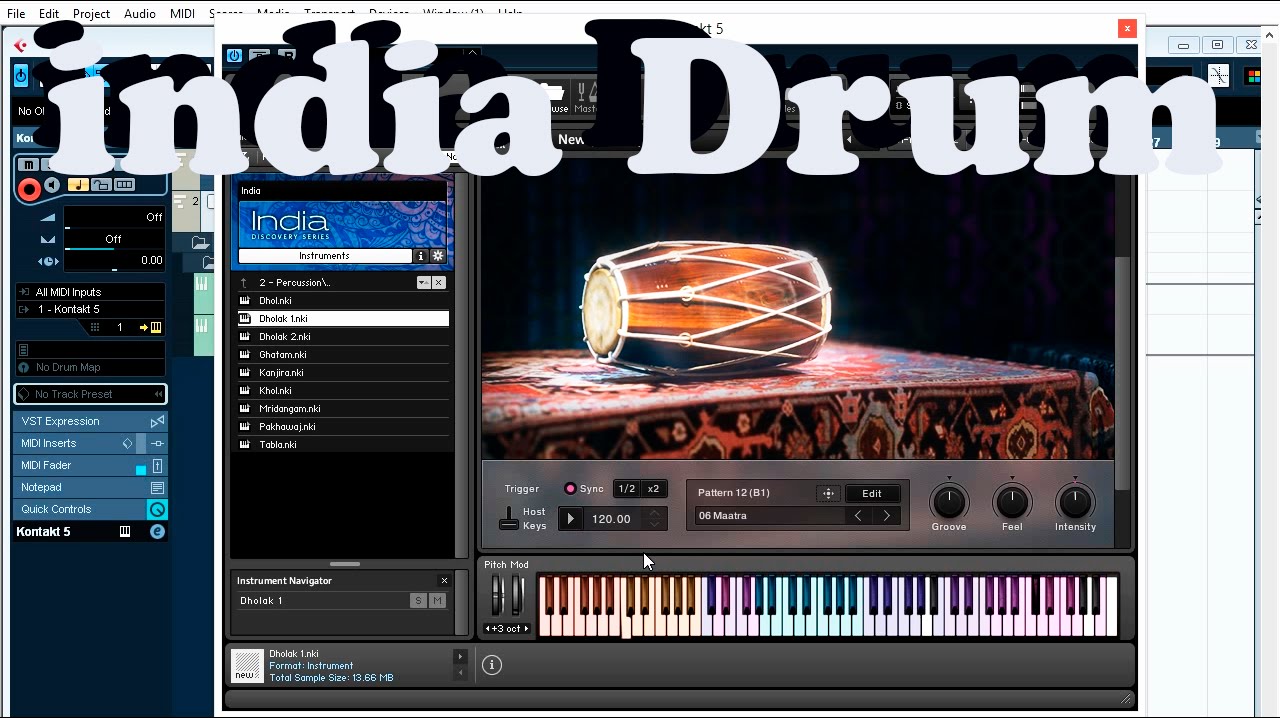Set half-time with the 1/2 button

pyautogui.click(x=627, y=489)
